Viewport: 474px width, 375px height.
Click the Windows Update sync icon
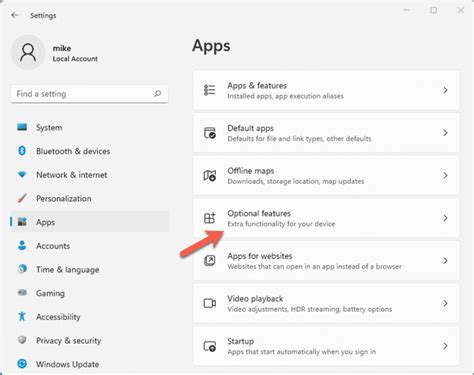click(x=22, y=364)
